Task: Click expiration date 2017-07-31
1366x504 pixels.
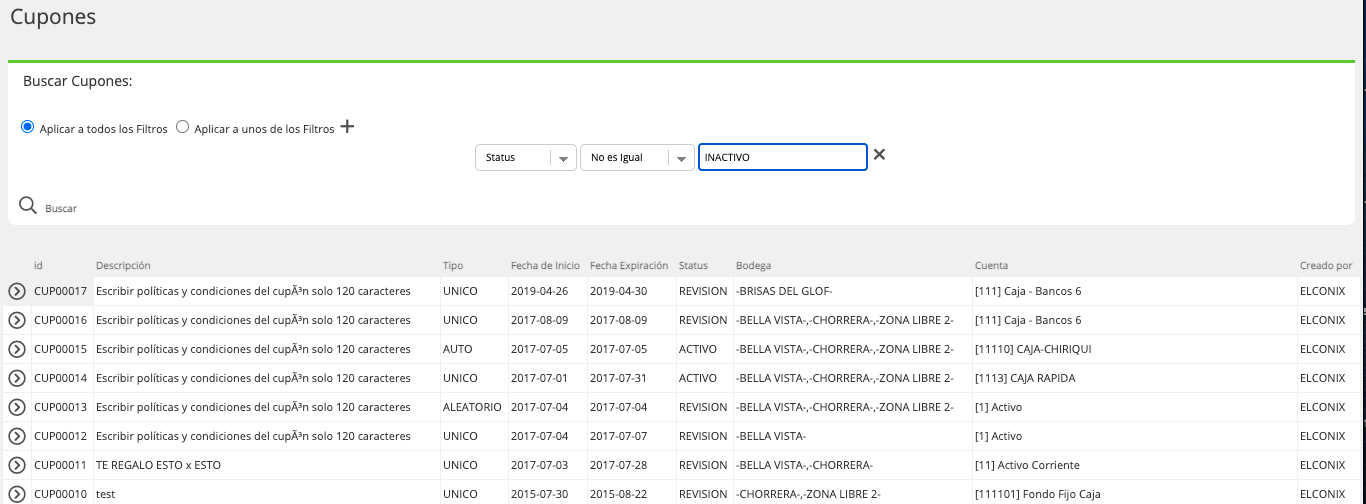Action: pyautogui.click(x=619, y=378)
